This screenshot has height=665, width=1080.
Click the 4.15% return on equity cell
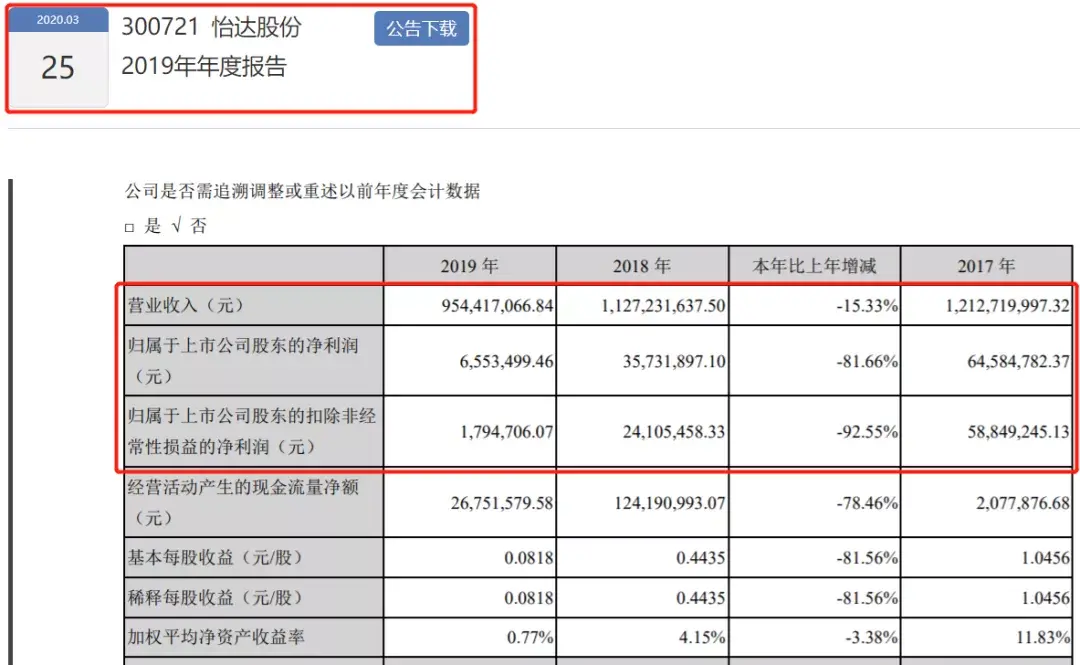tap(641, 637)
